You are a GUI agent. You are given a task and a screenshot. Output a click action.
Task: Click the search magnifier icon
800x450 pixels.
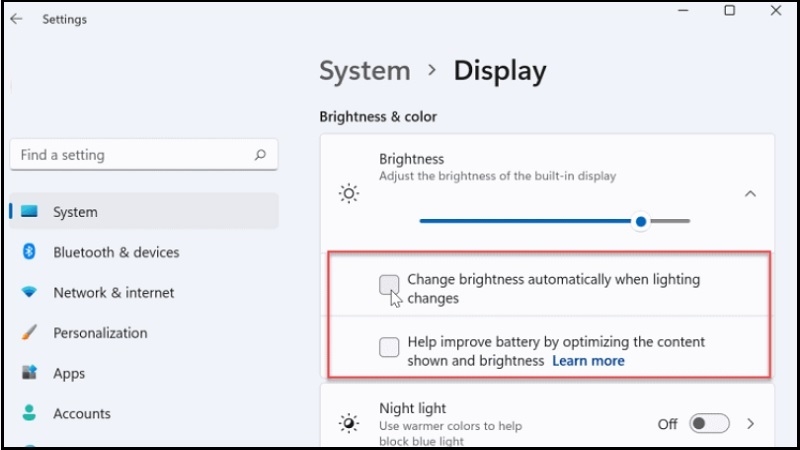260,155
